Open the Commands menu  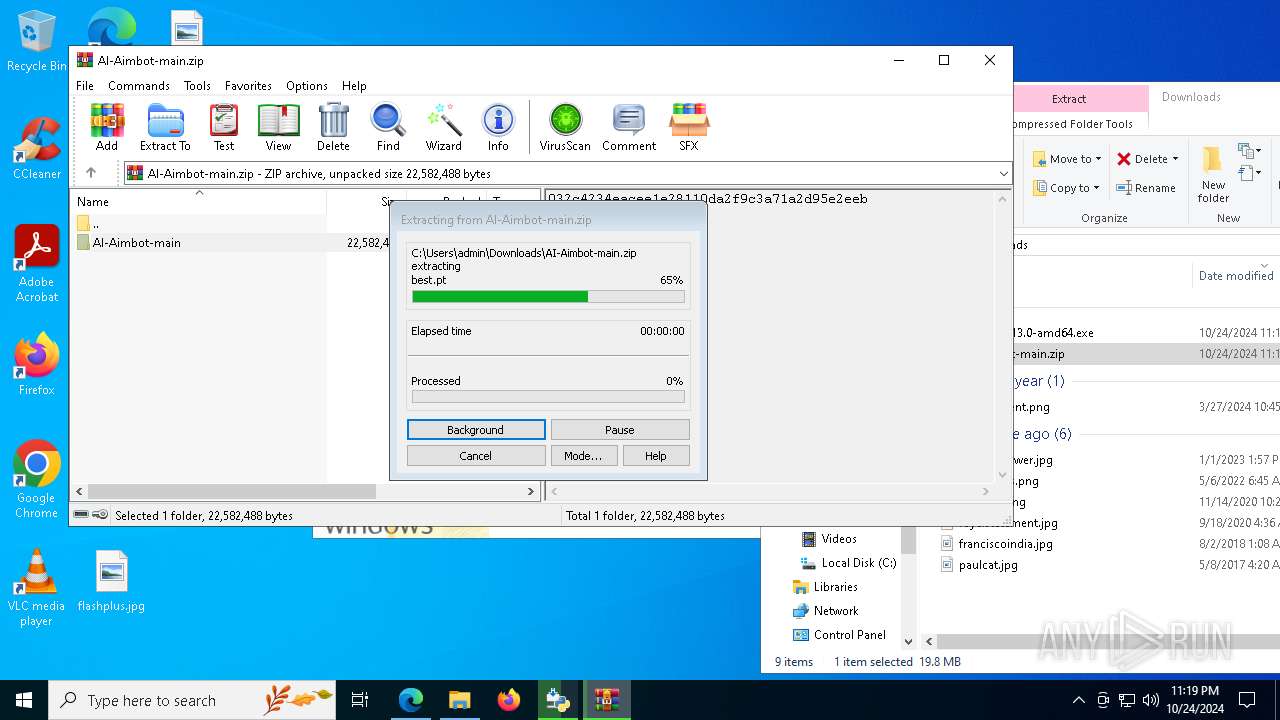point(139,86)
